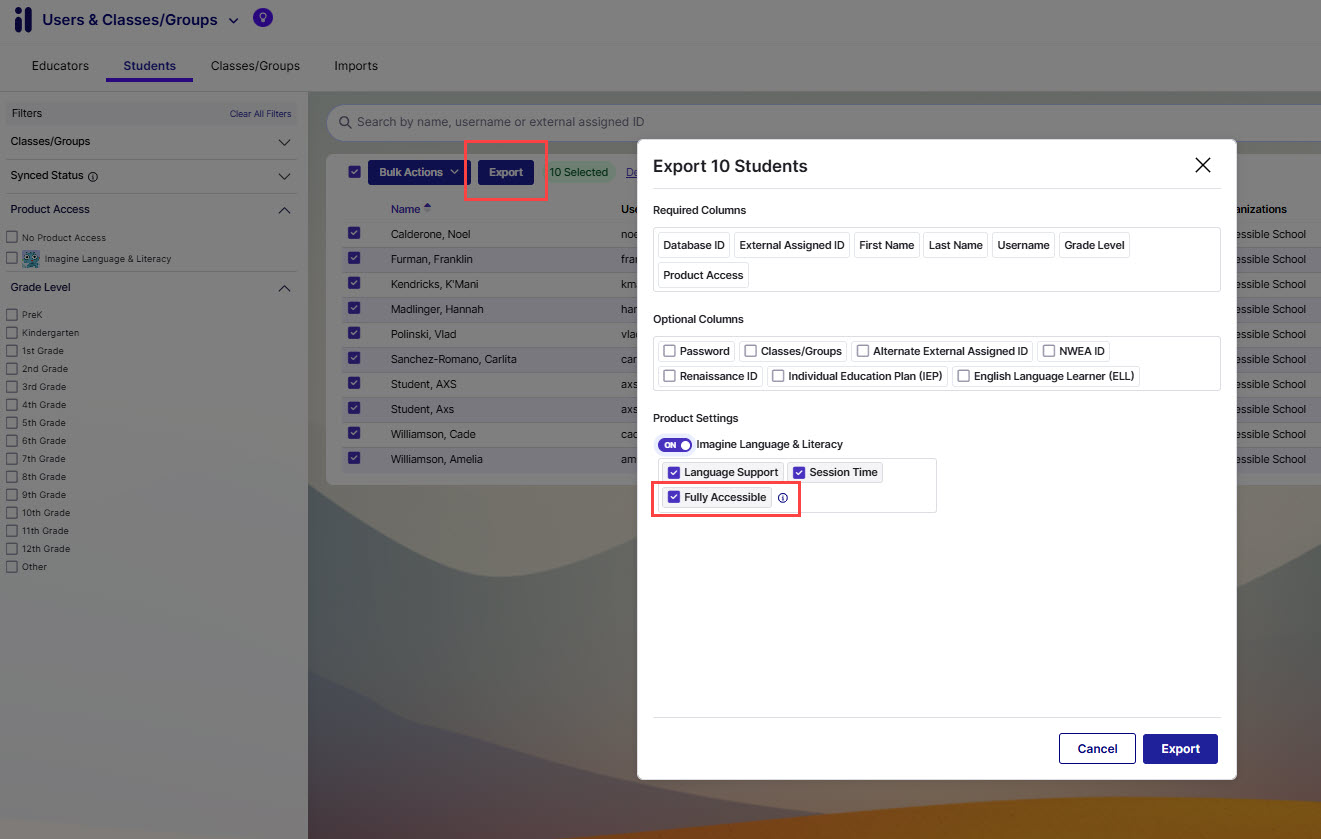Expand the Users & Classes/Groups navigation dropdown
1321x839 pixels.
(x=233, y=19)
